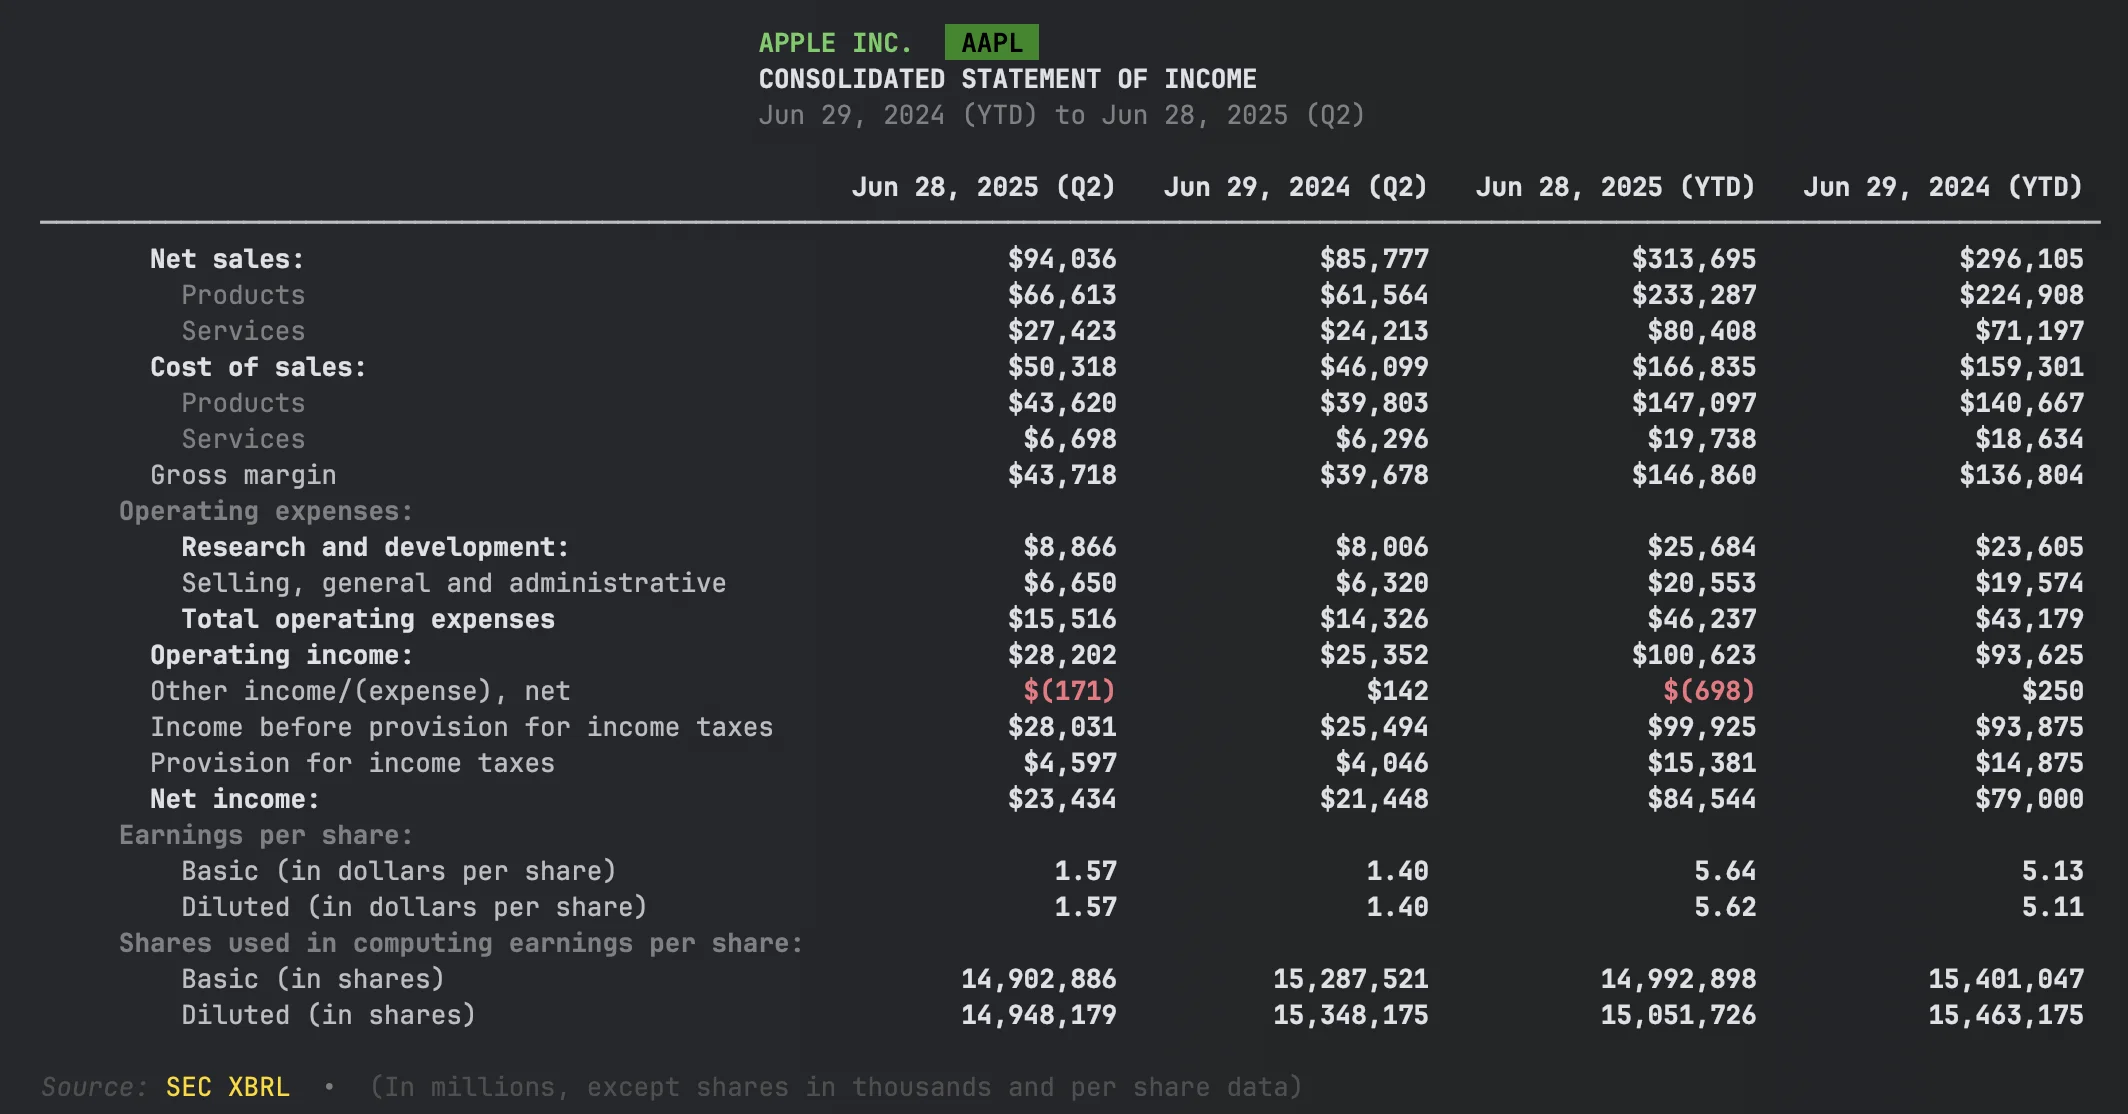
Task: Select the Net sales row label
Action: pyautogui.click(x=227, y=259)
